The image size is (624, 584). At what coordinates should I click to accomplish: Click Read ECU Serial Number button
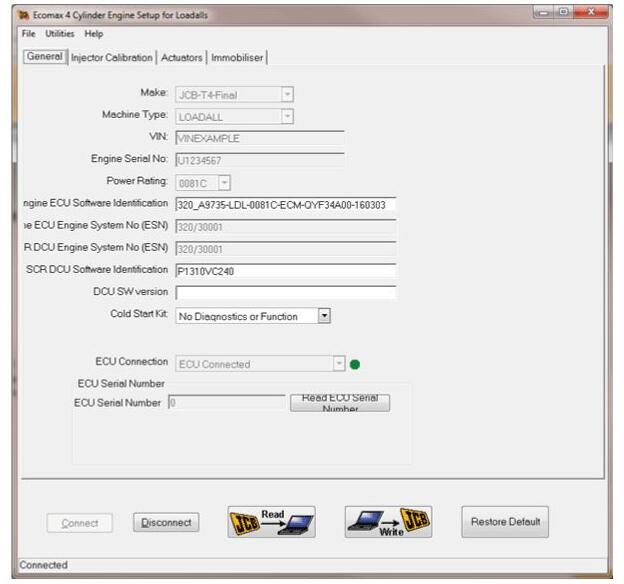[x=340, y=403]
